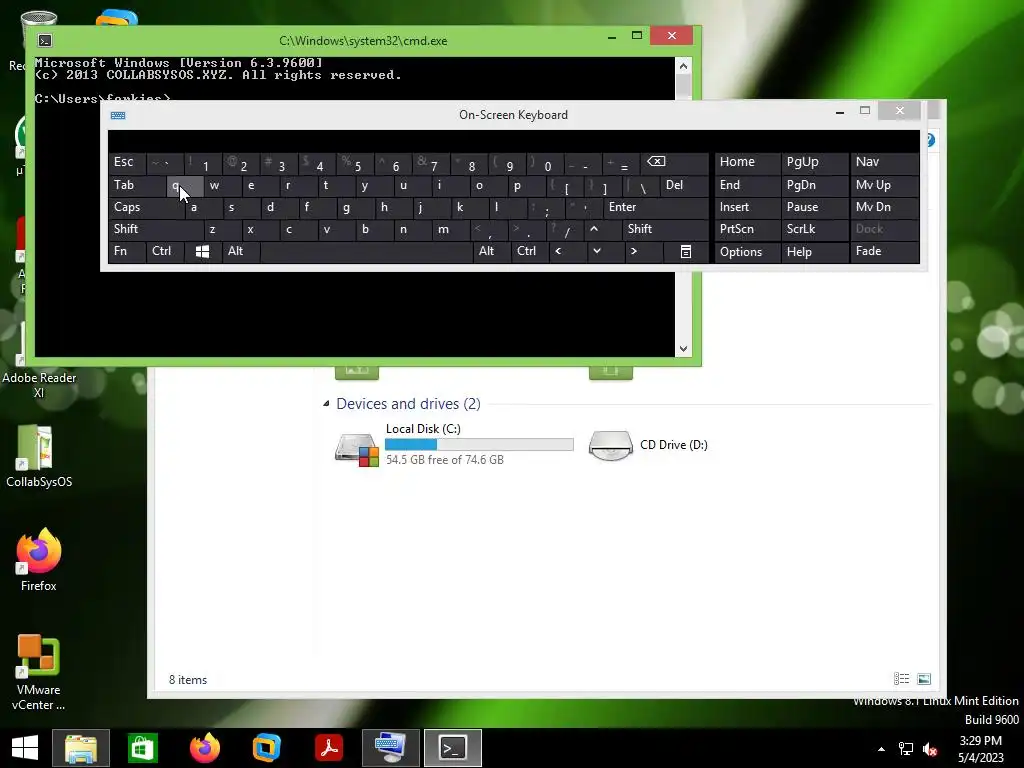Click the Local Disk C: usage bar
Image resolution: width=1024 pixels, height=768 pixels.
pos(479,445)
